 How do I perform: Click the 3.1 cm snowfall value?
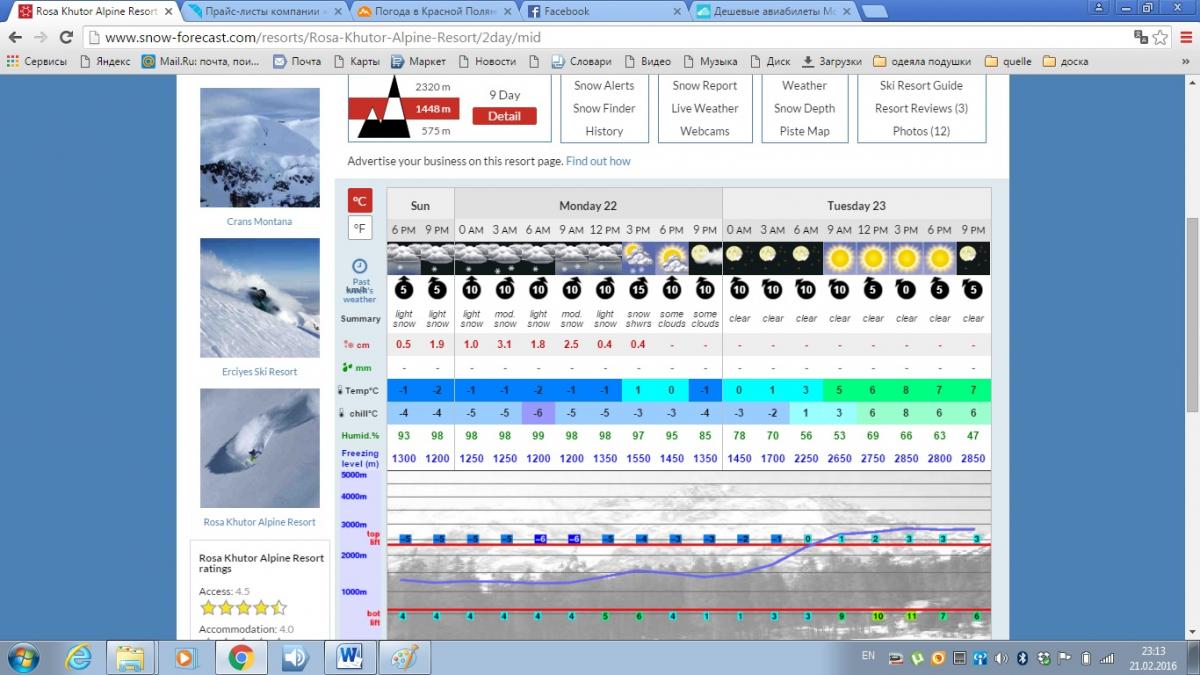coord(505,345)
